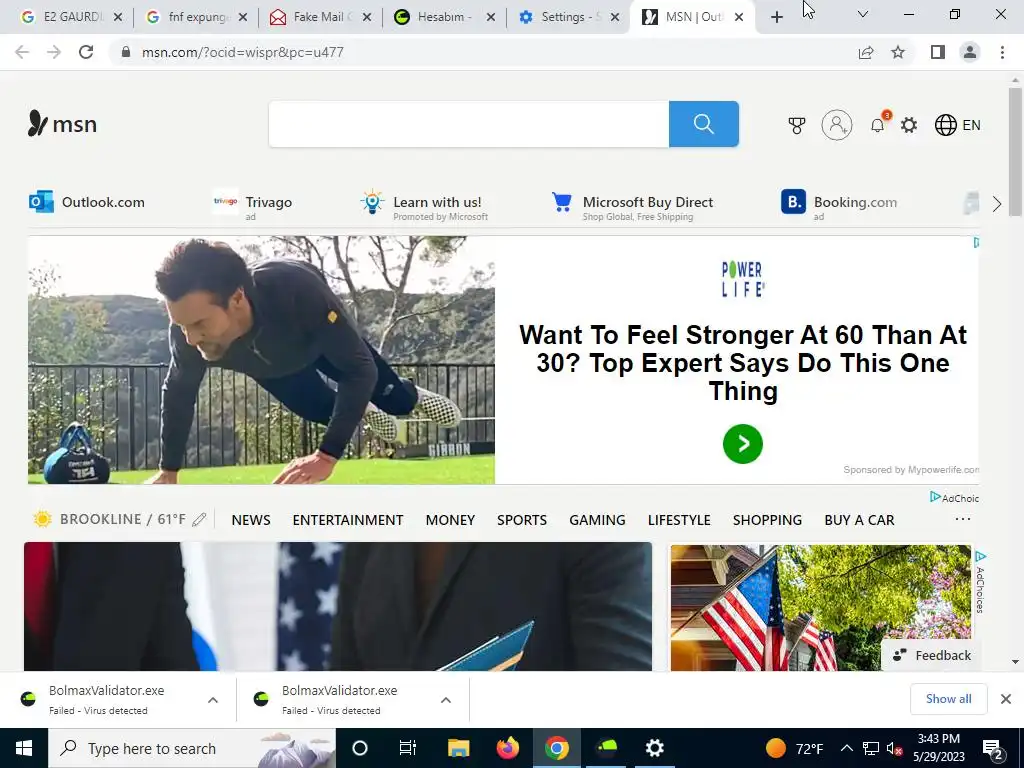The width and height of the screenshot is (1024, 768).
Task: Click the Trivago logo icon
Action: click(x=225, y=201)
